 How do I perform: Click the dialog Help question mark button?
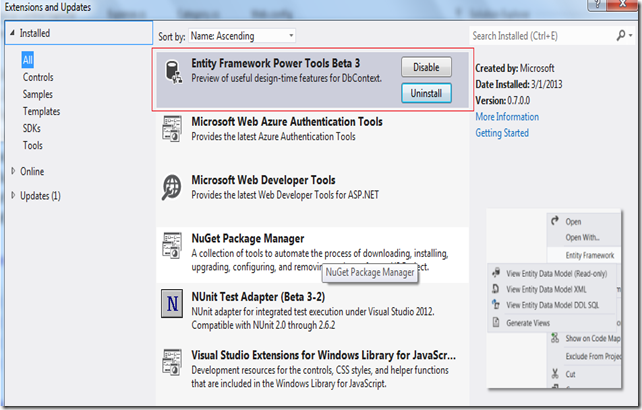597,4
